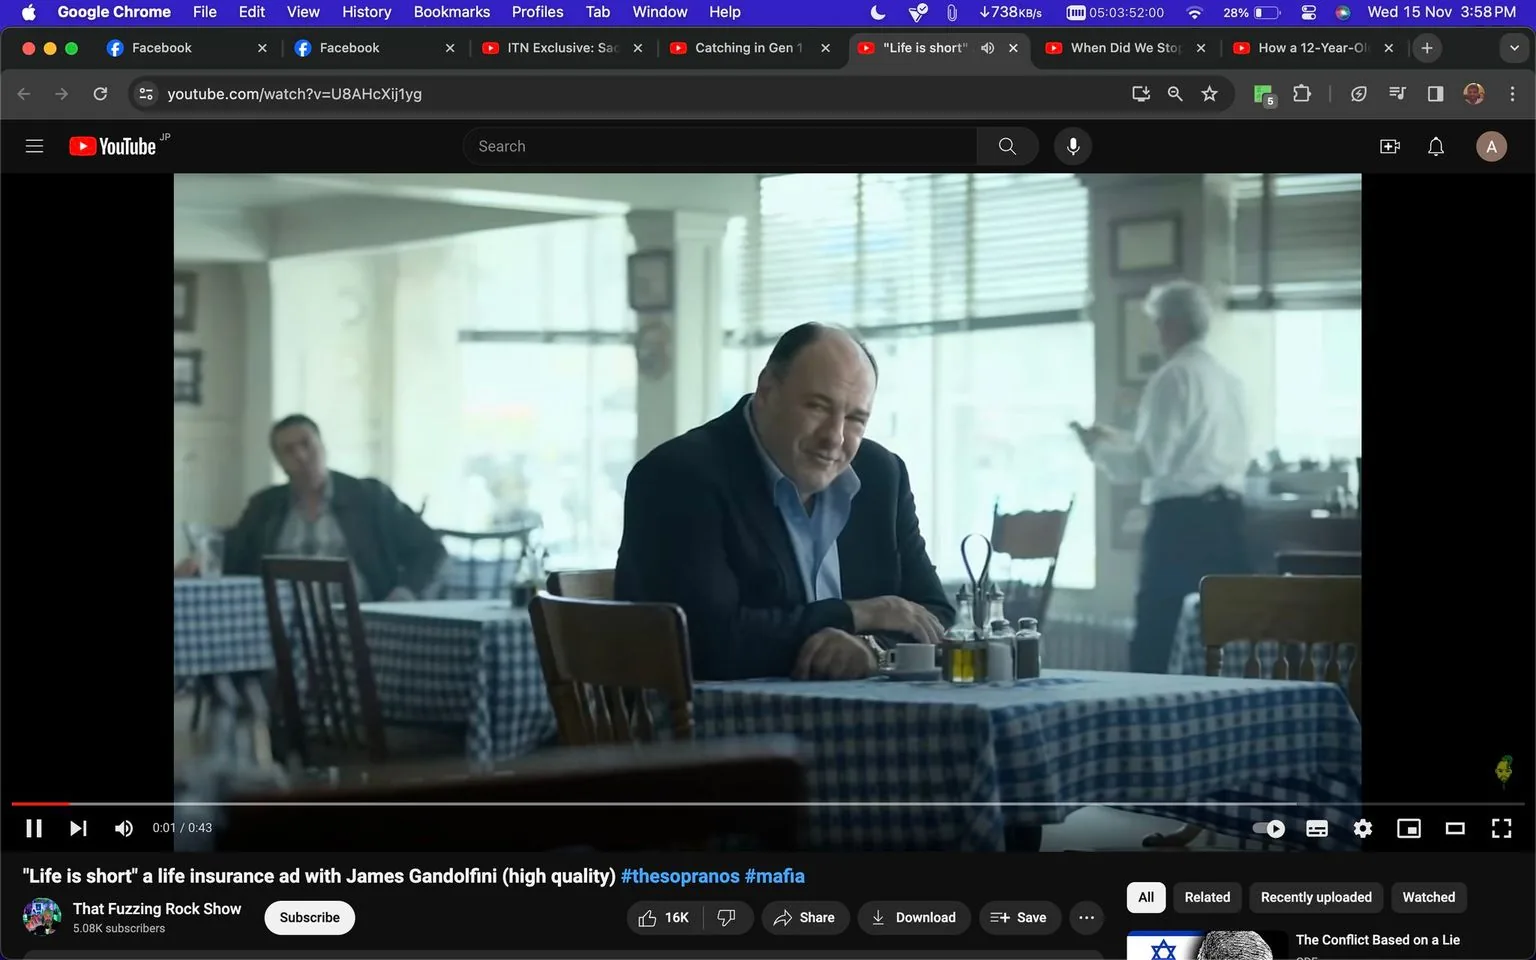Toggle subtitles with the CC button

point(1316,828)
